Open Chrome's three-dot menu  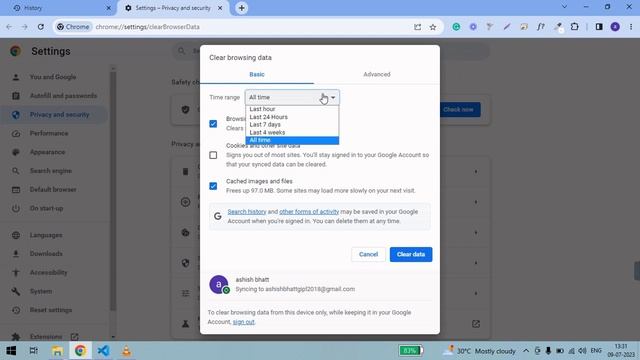coord(631,27)
